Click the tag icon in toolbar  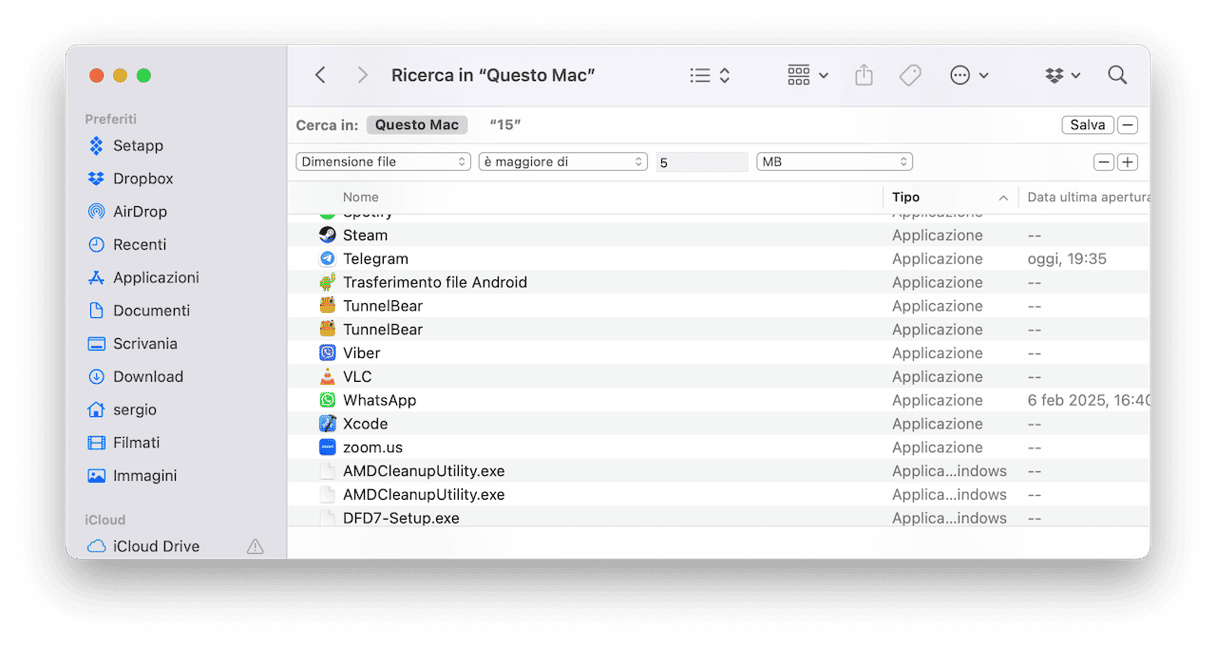click(910, 75)
